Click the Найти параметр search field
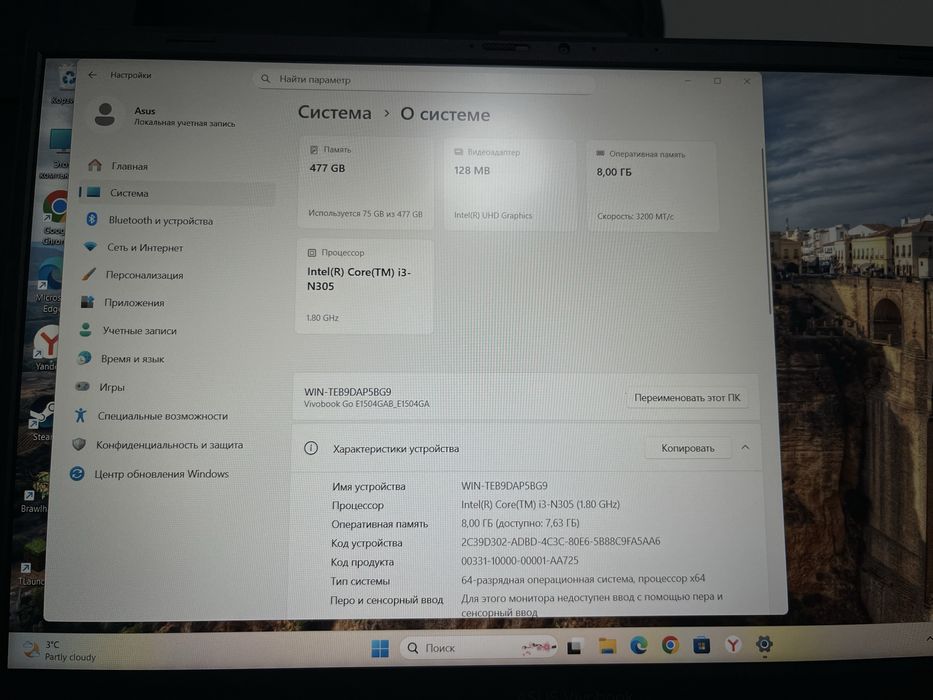Viewport: 933px width, 700px height. tap(424, 80)
